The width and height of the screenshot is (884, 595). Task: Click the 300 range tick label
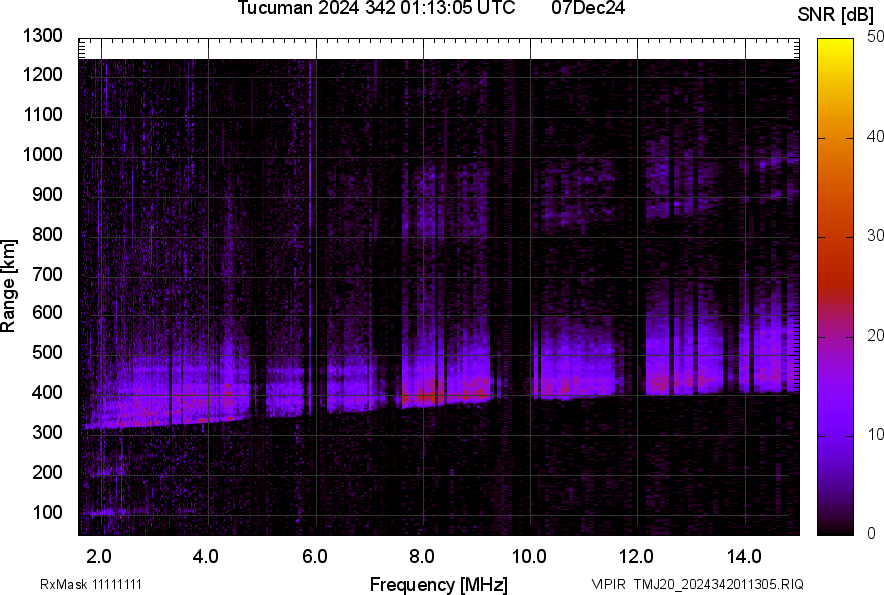point(47,432)
